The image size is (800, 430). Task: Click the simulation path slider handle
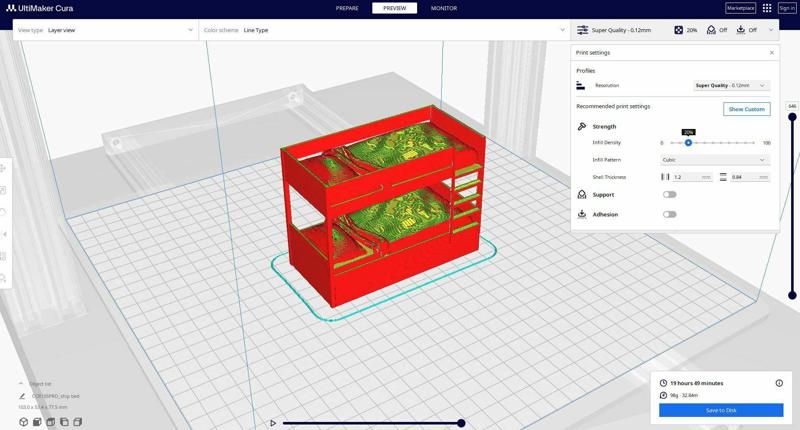(461, 423)
